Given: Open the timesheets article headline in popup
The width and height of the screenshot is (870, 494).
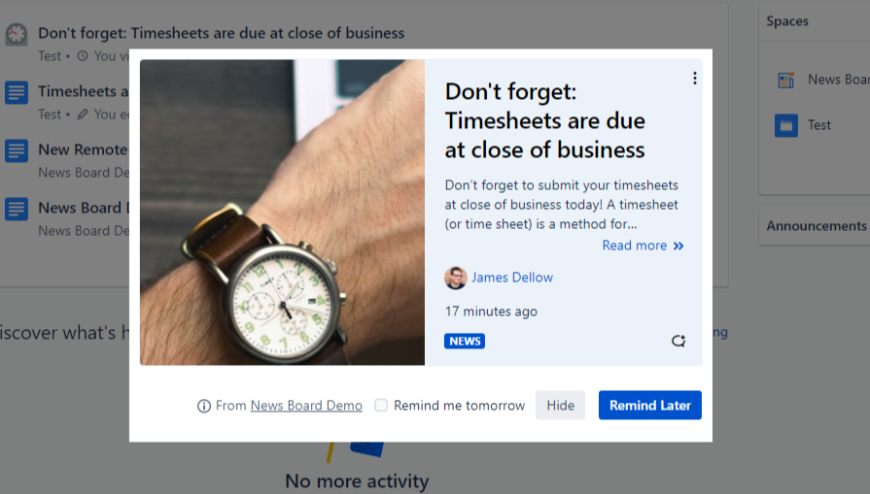Looking at the screenshot, I should click(x=544, y=121).
